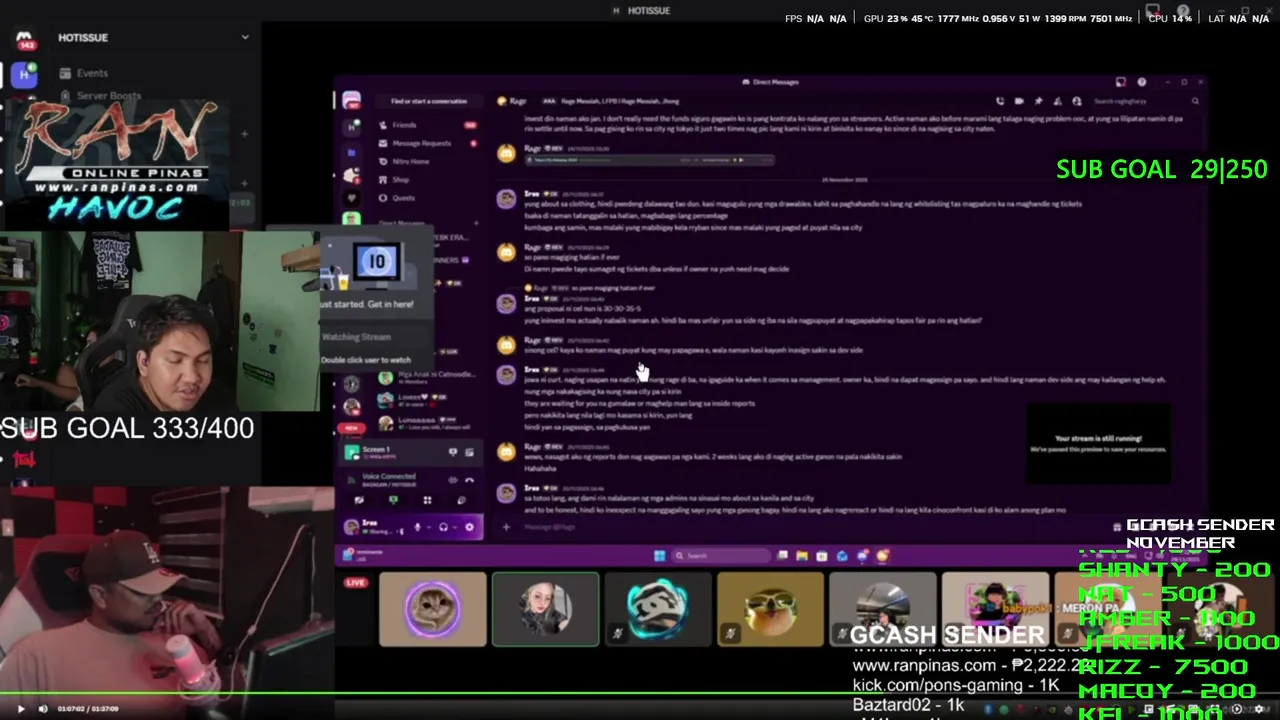This screenshot has height=720, width=1280.
Task: Open Friends in Discord sidebar
Action: click(x=427, y=125)
